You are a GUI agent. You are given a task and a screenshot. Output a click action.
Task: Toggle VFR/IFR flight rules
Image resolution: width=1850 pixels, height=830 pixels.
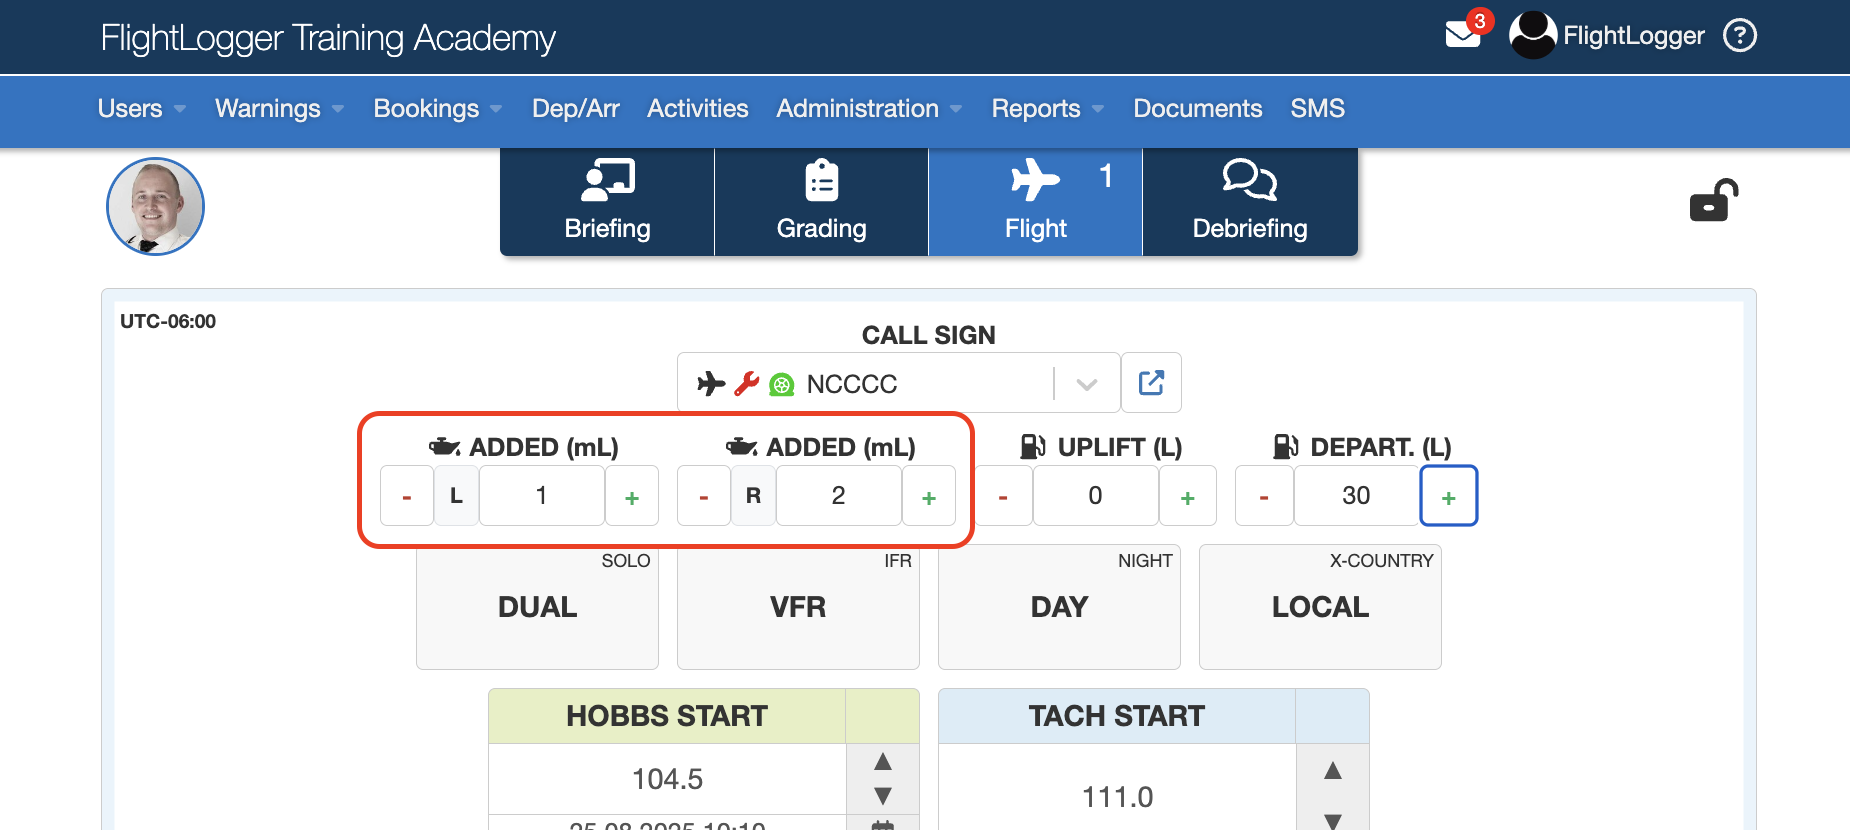(798, 607)
